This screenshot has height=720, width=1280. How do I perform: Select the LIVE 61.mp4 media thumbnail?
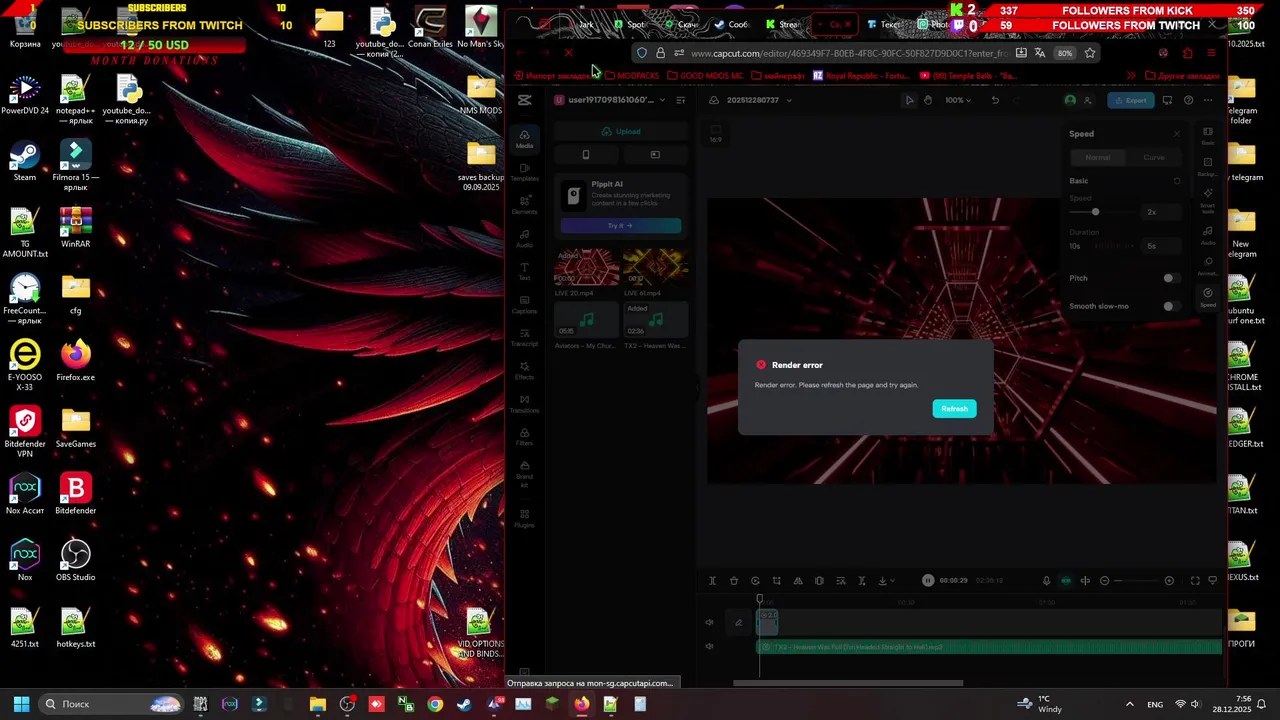655,267
